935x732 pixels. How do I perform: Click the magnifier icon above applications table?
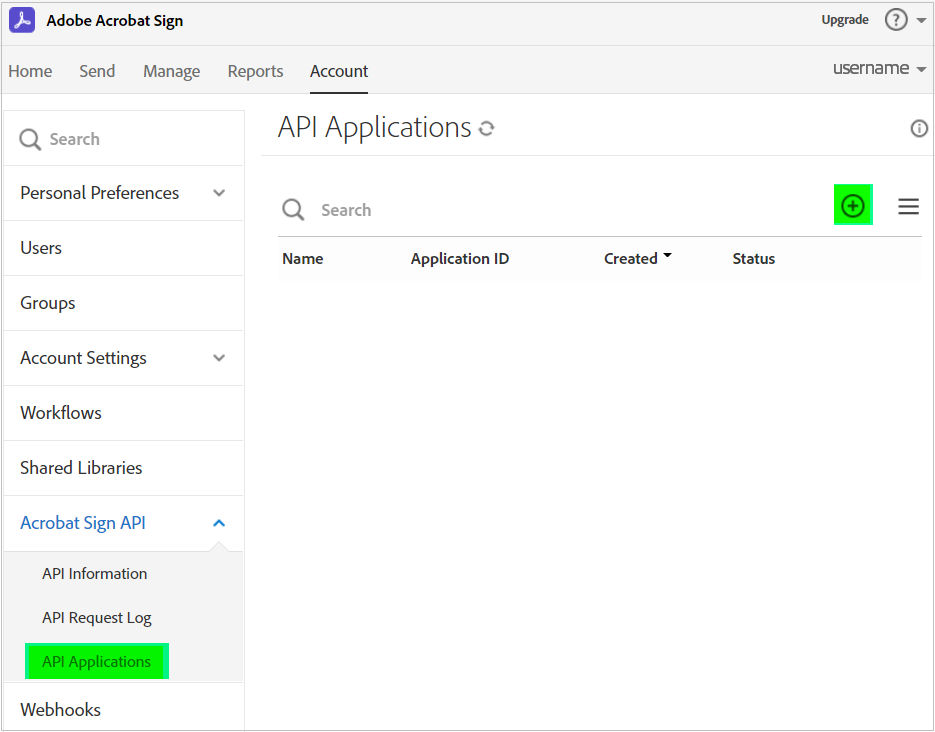[293, 210]
